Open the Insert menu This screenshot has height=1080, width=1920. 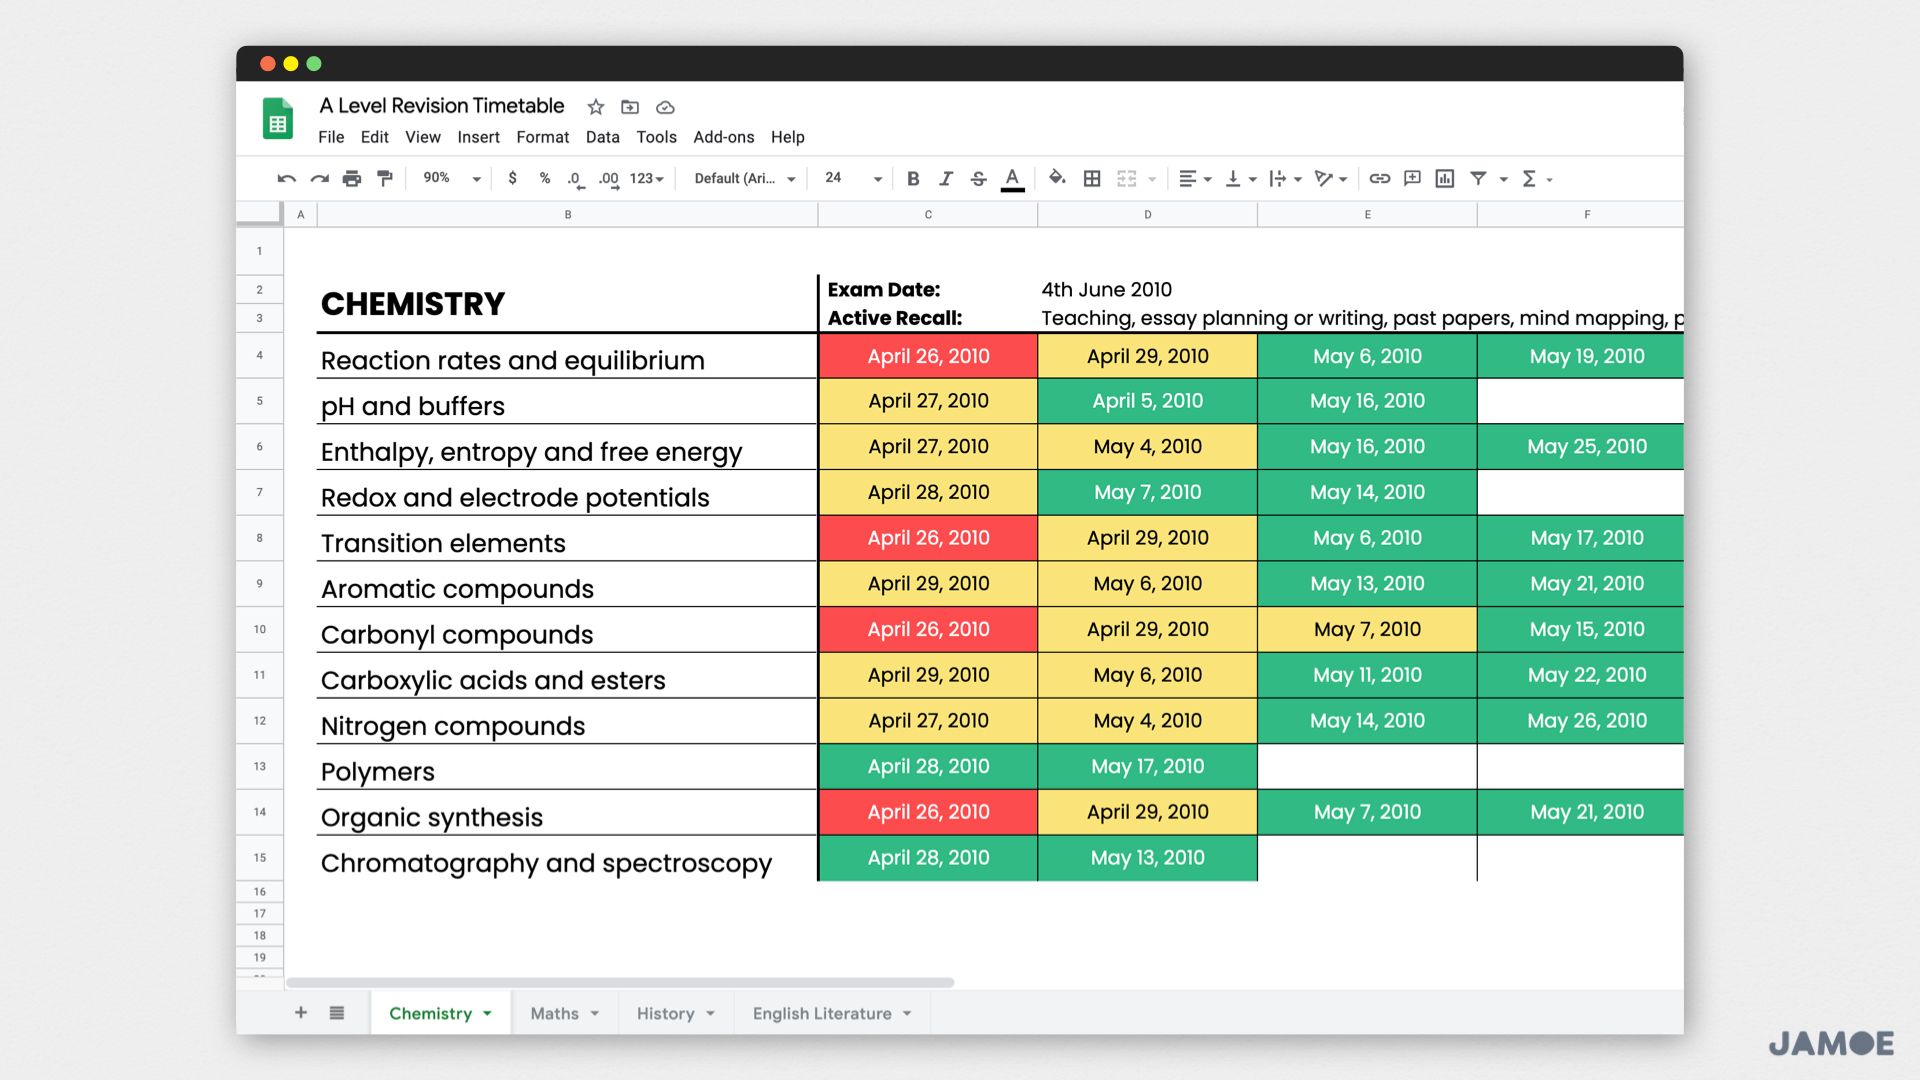pos(475,137)
